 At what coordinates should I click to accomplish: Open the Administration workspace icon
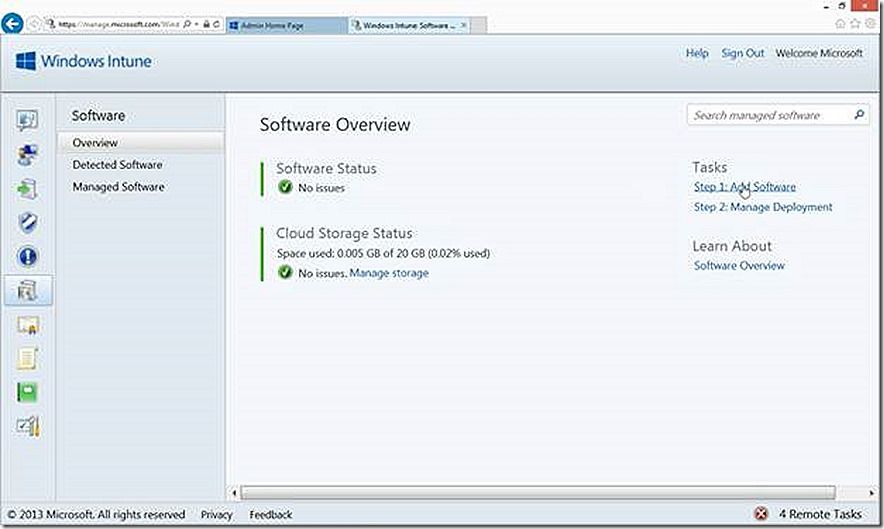28,426
